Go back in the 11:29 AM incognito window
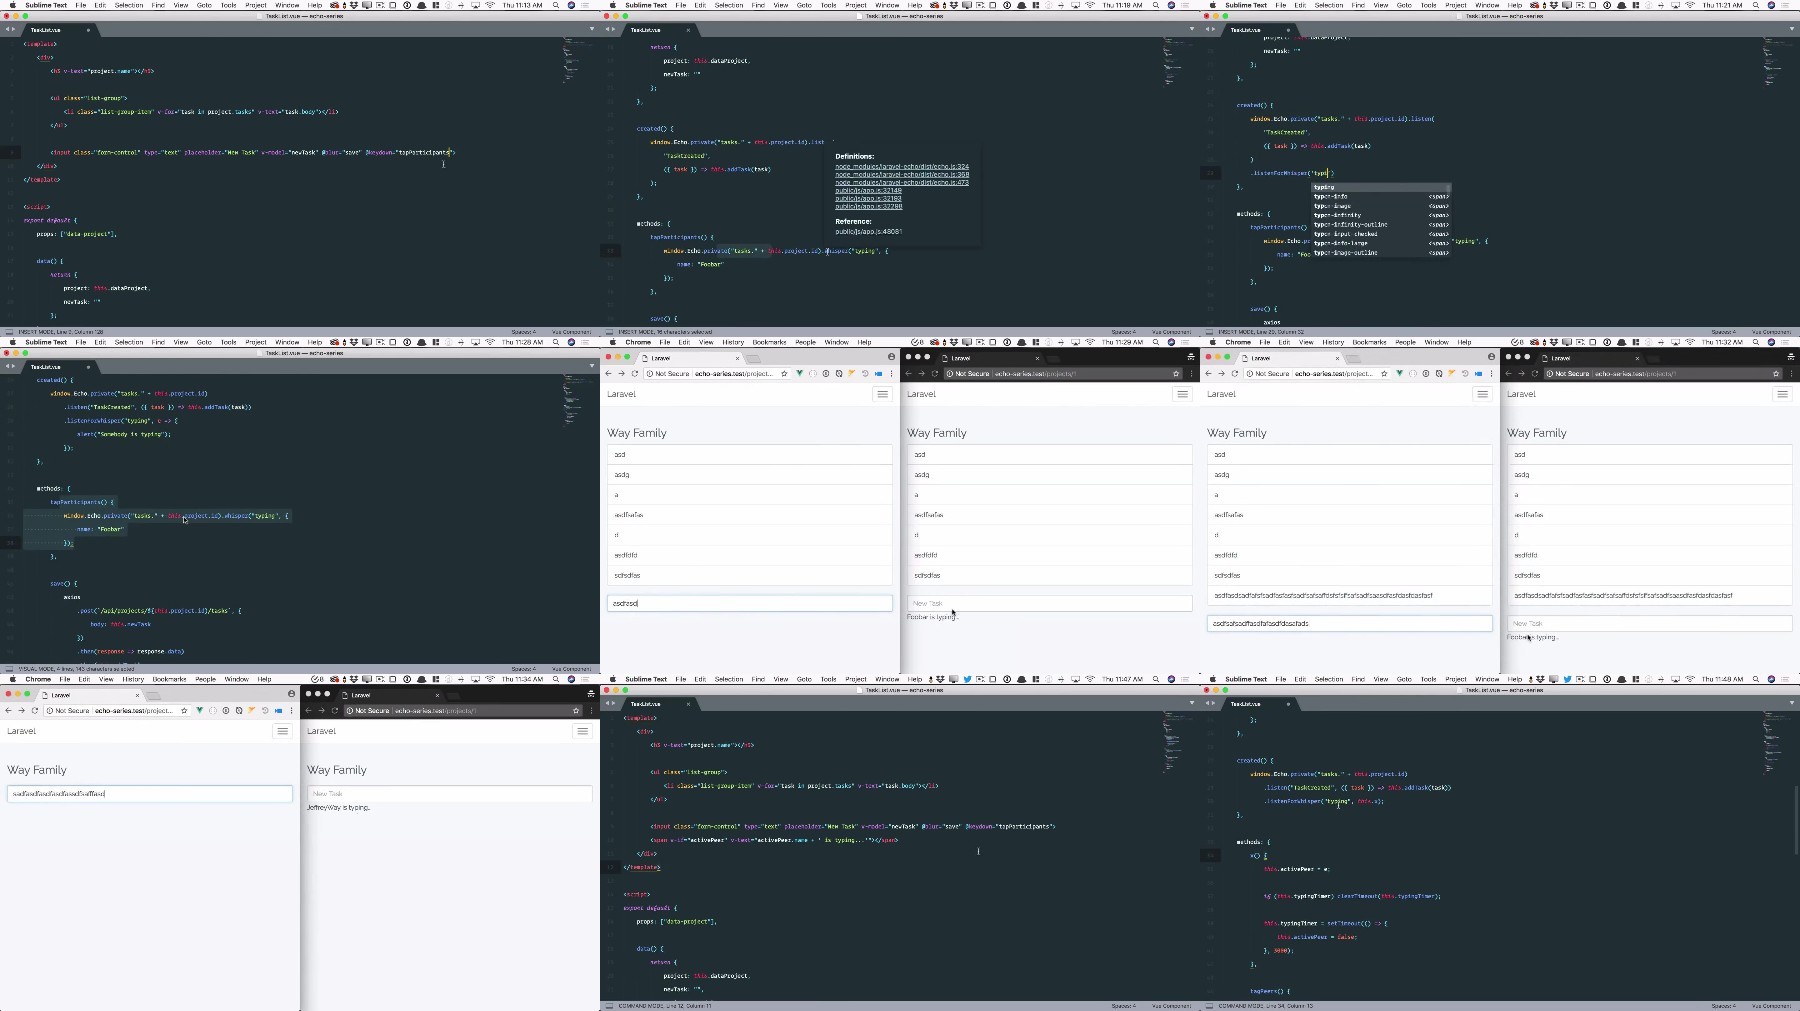The height and width of the screenshot is (1011, 1800). tap(908, 373)
